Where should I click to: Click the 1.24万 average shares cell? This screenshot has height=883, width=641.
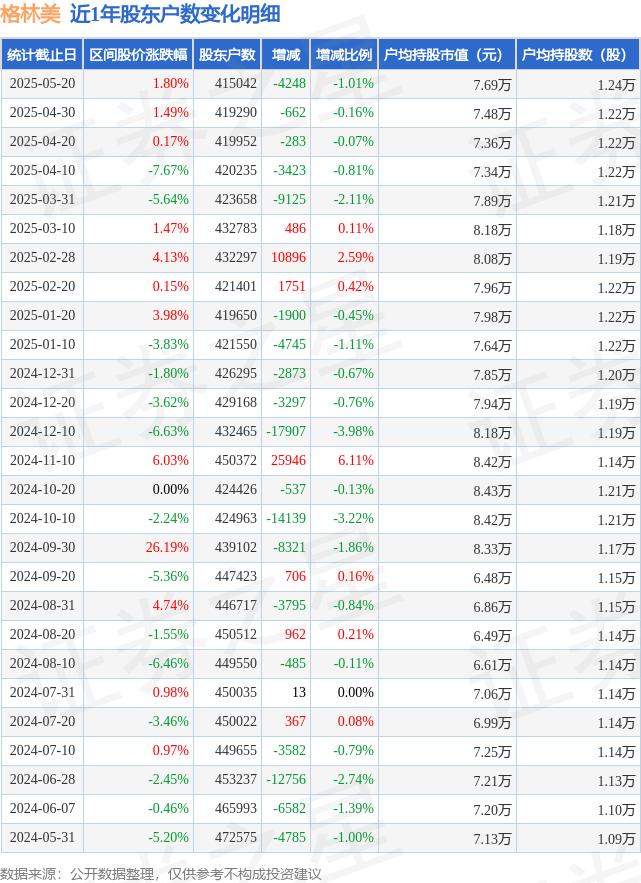coord(616,84)
